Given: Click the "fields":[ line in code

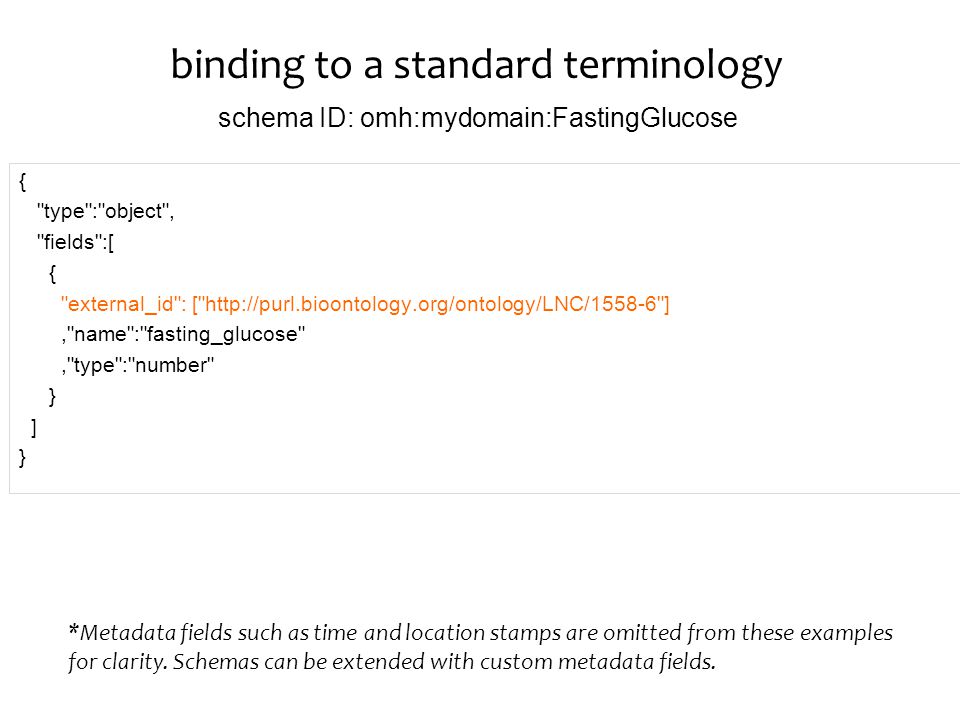Looking at the screenshot, I should tap(75, 242).
